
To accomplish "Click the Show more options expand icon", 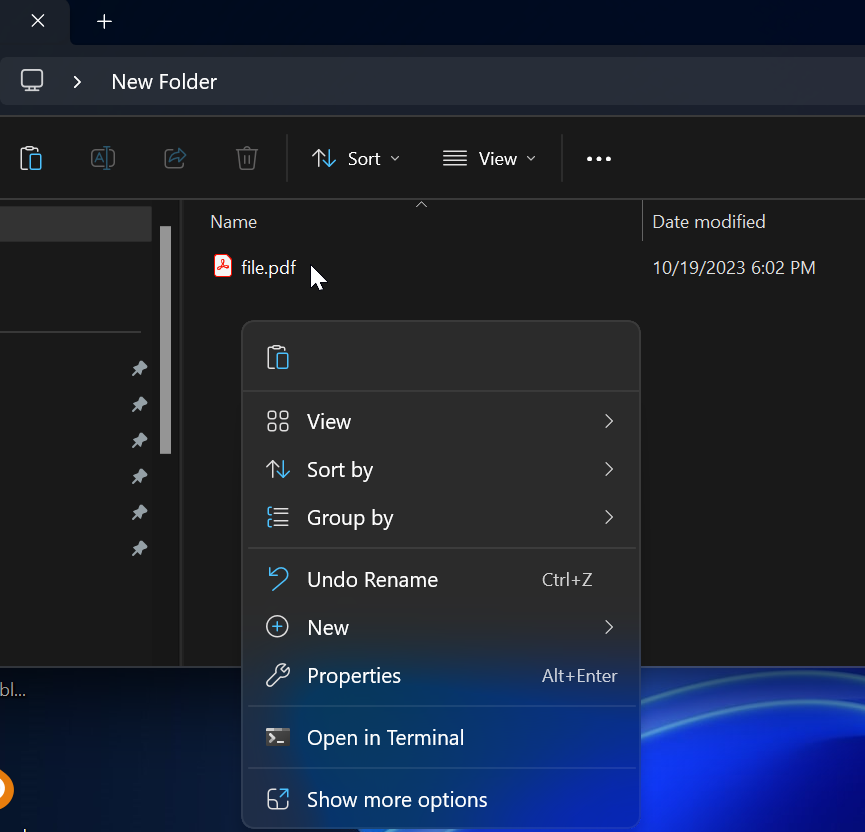I will [277, 799].
